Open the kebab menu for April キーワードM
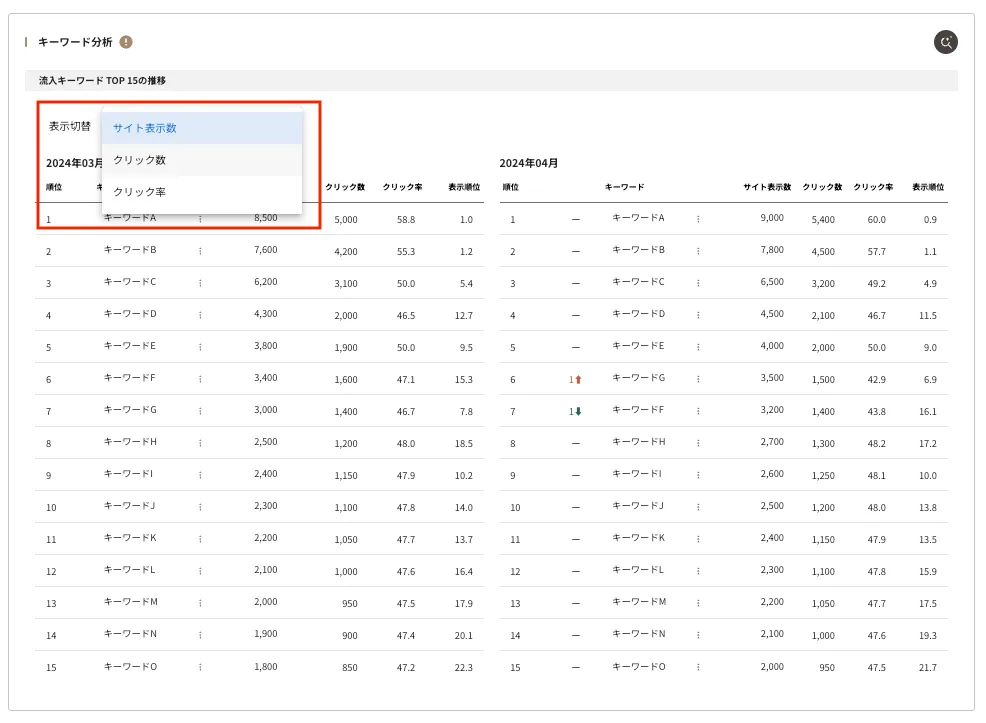986x723 pixels. click(x=698, y=603)
